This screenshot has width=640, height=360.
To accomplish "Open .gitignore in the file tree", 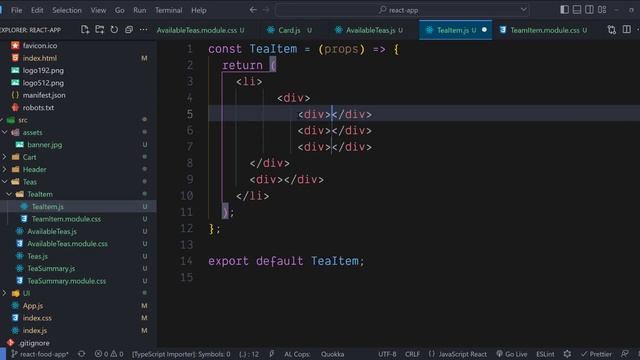I will [x=34, y=343].
